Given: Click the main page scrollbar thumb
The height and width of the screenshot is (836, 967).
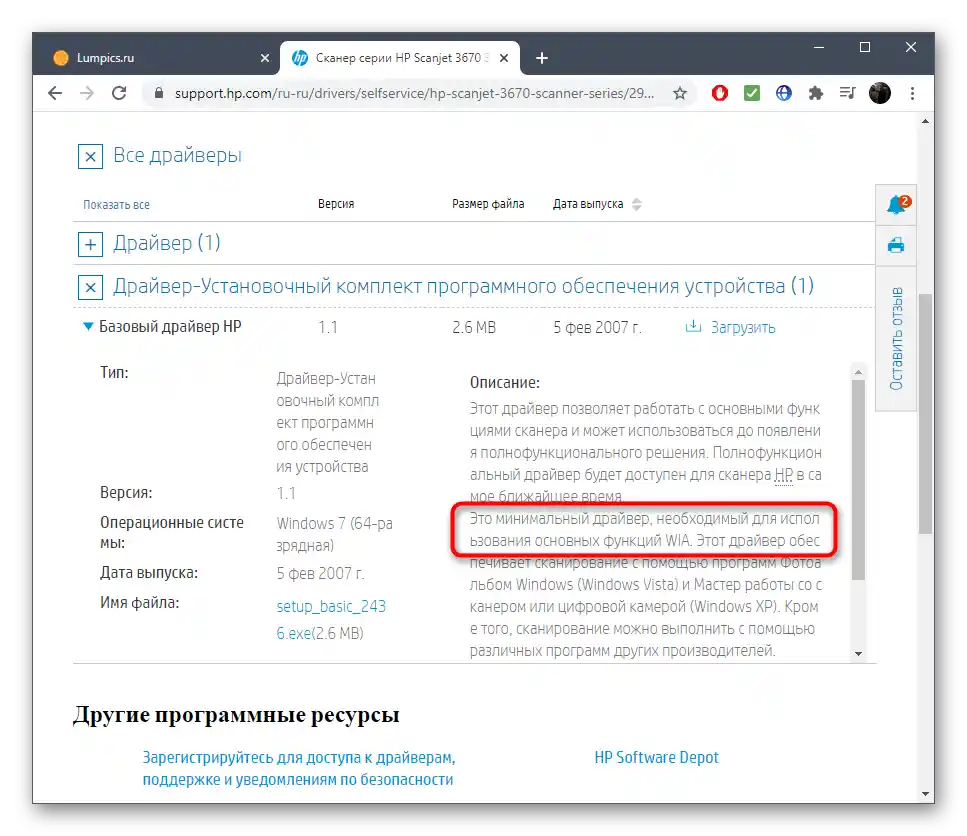Looking at the screenshot, I should click(x=925, y=414).
